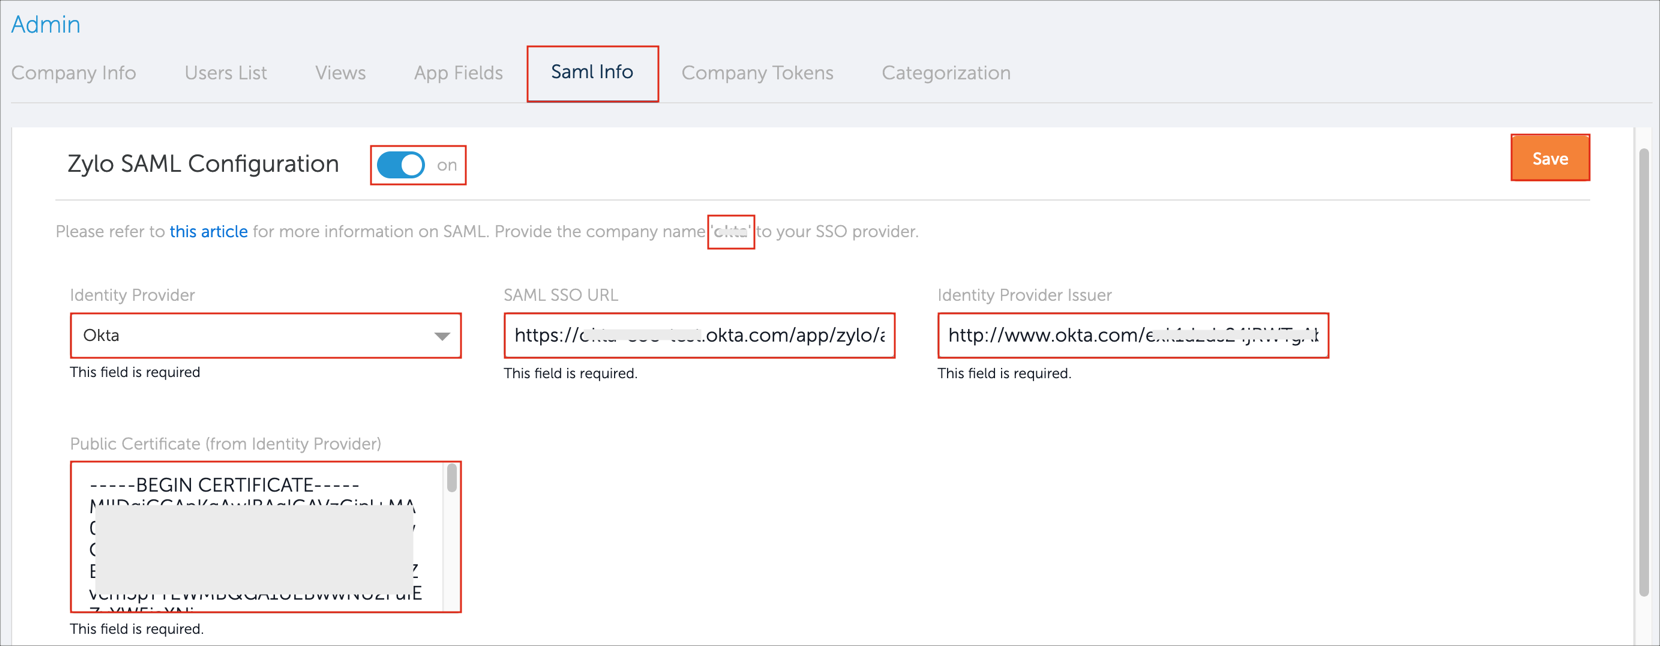
Task: Switch to the Categorization tab
Action: (x=945, y=73)
